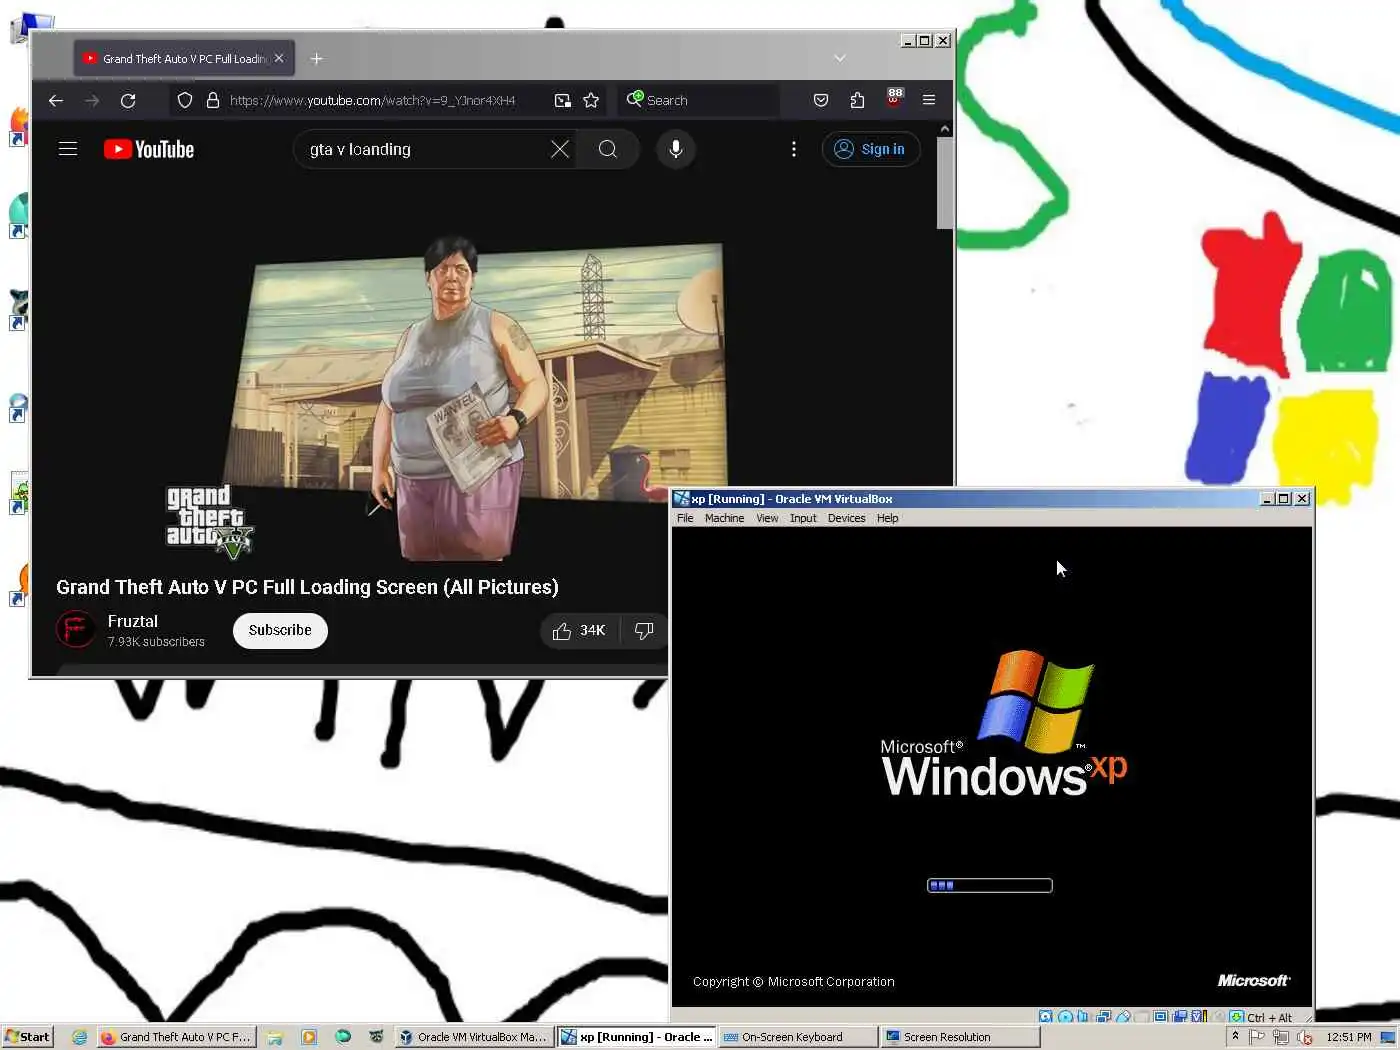
Task: Click VirtualBox optical drive status icon
Action: coord(1065,1017)
